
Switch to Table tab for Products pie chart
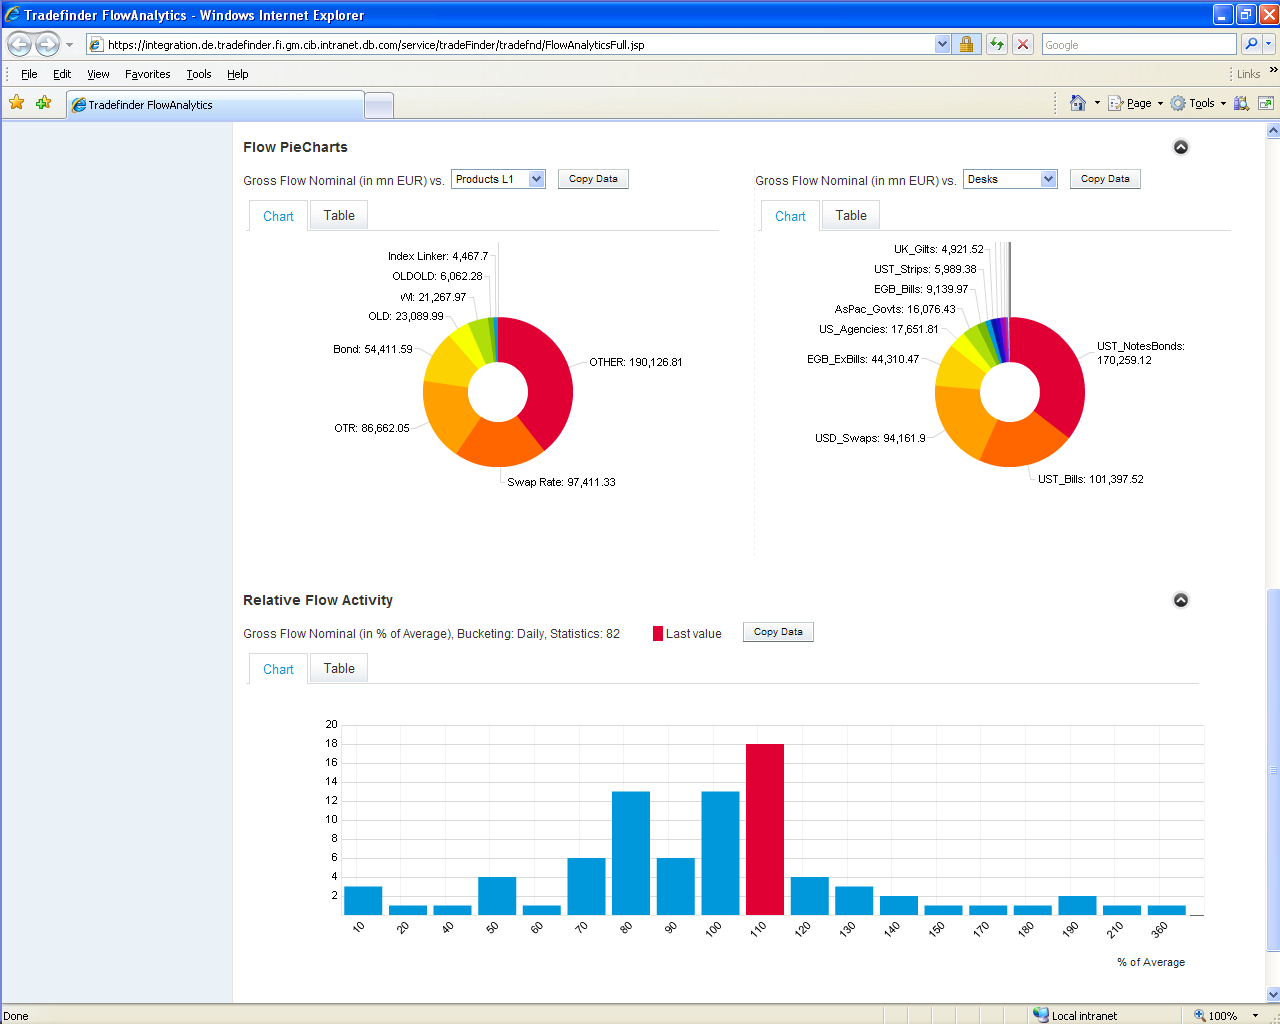point(339,215)
